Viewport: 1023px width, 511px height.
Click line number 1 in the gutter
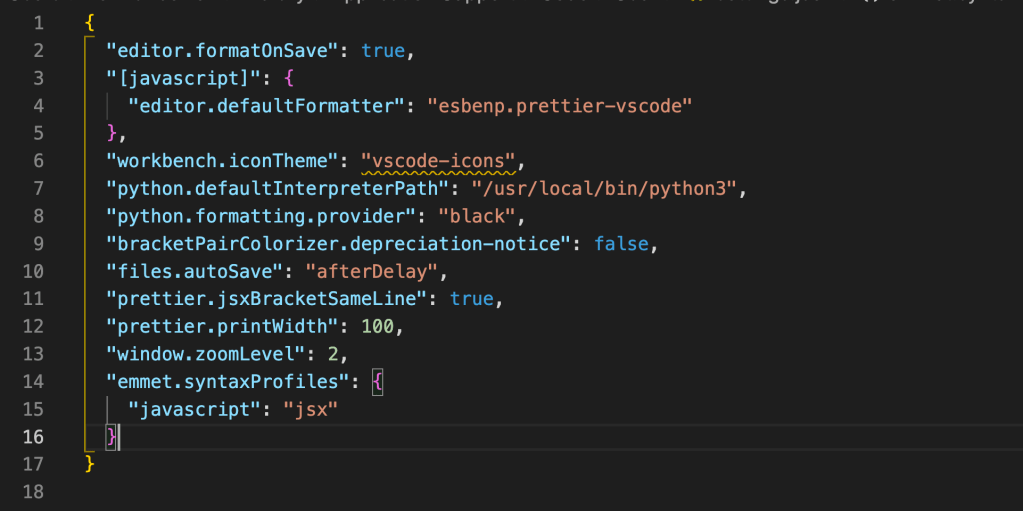click(x=37, y=22)
